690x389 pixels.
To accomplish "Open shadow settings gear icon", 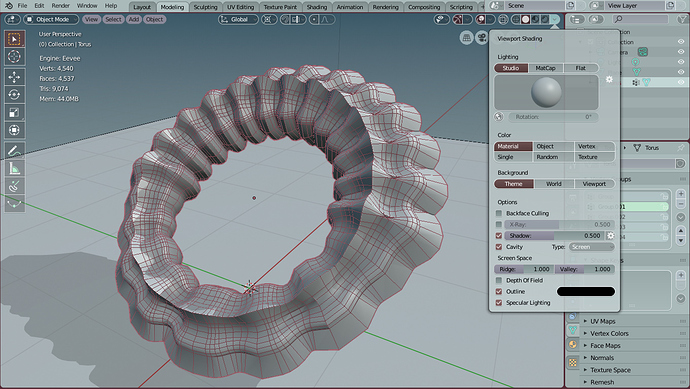I will 611,235.
